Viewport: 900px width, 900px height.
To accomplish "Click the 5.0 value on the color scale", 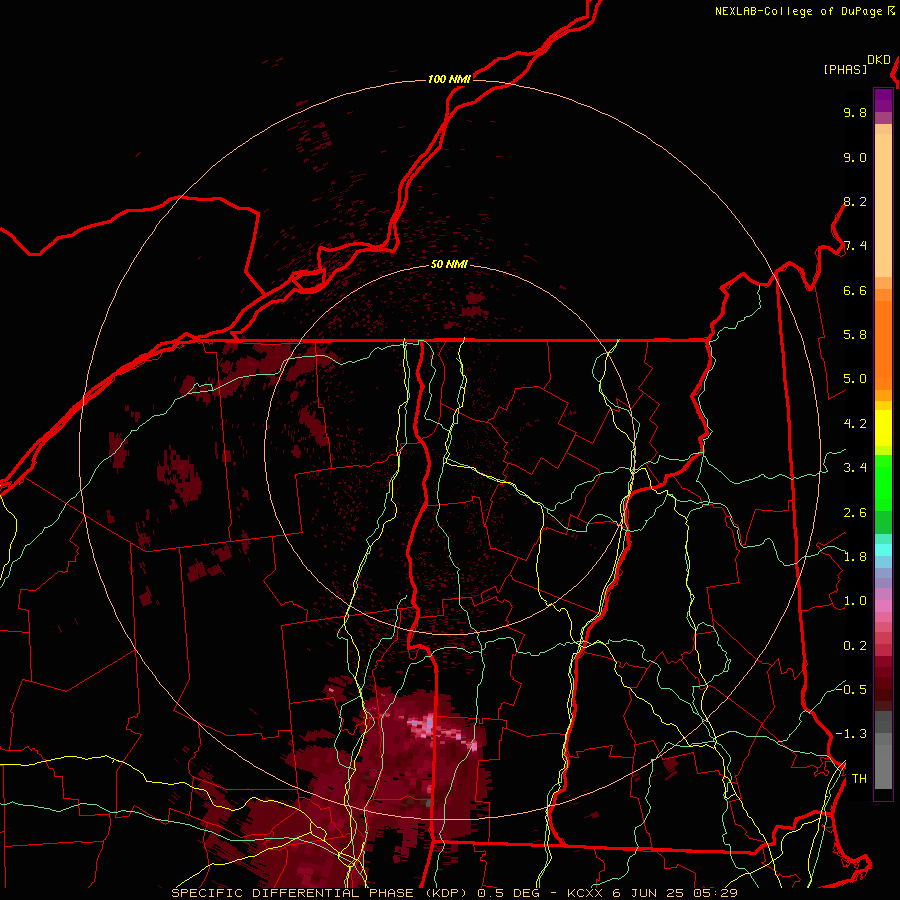I will [x=855, y=379].
